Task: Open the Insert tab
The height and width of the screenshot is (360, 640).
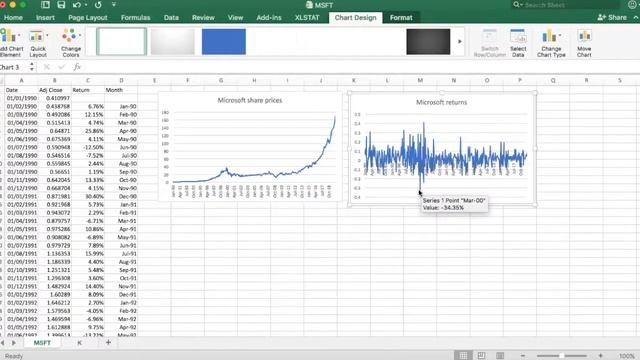Action: click(45, 18)
